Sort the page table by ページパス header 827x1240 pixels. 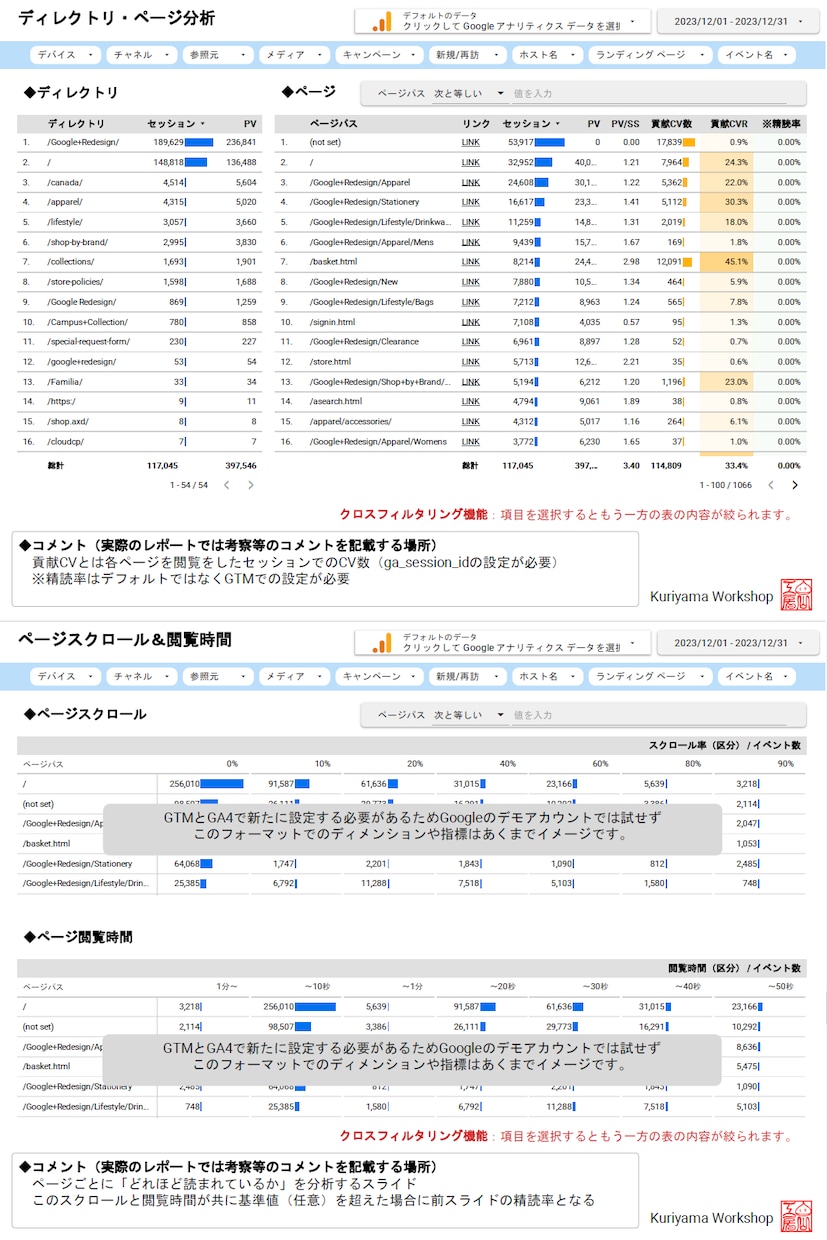(334, 124)
